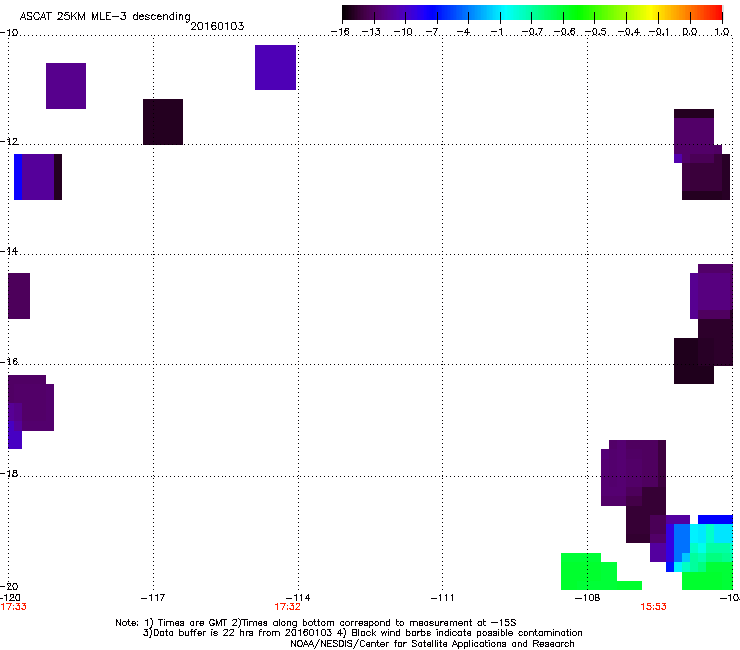
Task: Click the latitude label -14
Action: (9, 251)
